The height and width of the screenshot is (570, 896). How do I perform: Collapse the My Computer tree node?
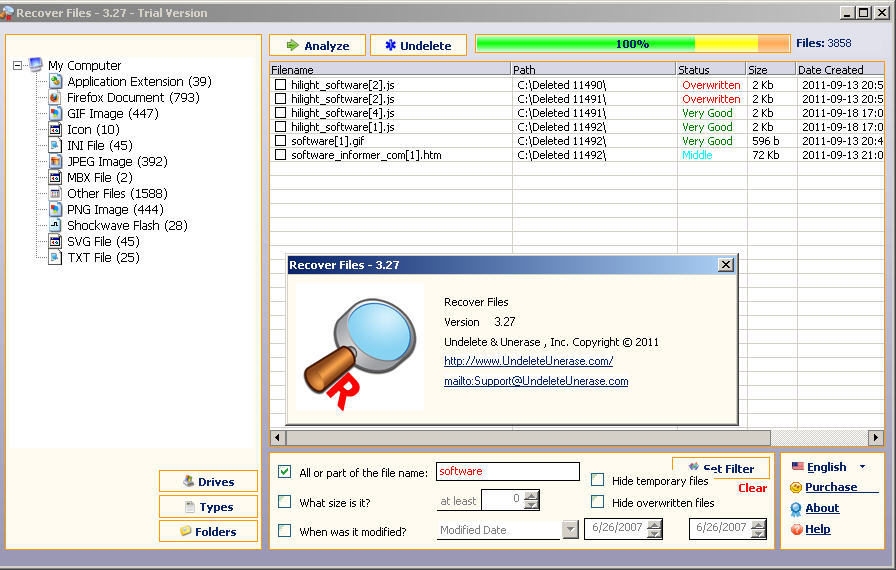click(x=17, y=66)
